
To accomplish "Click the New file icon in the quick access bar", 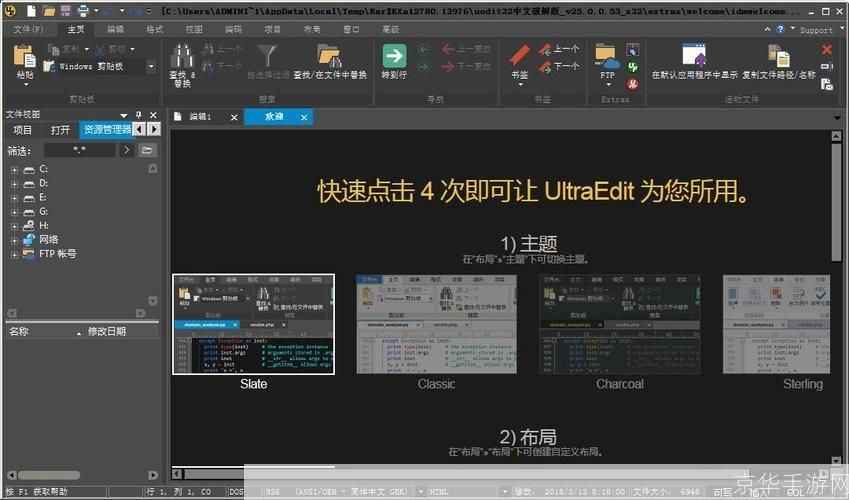I will 31,10.
